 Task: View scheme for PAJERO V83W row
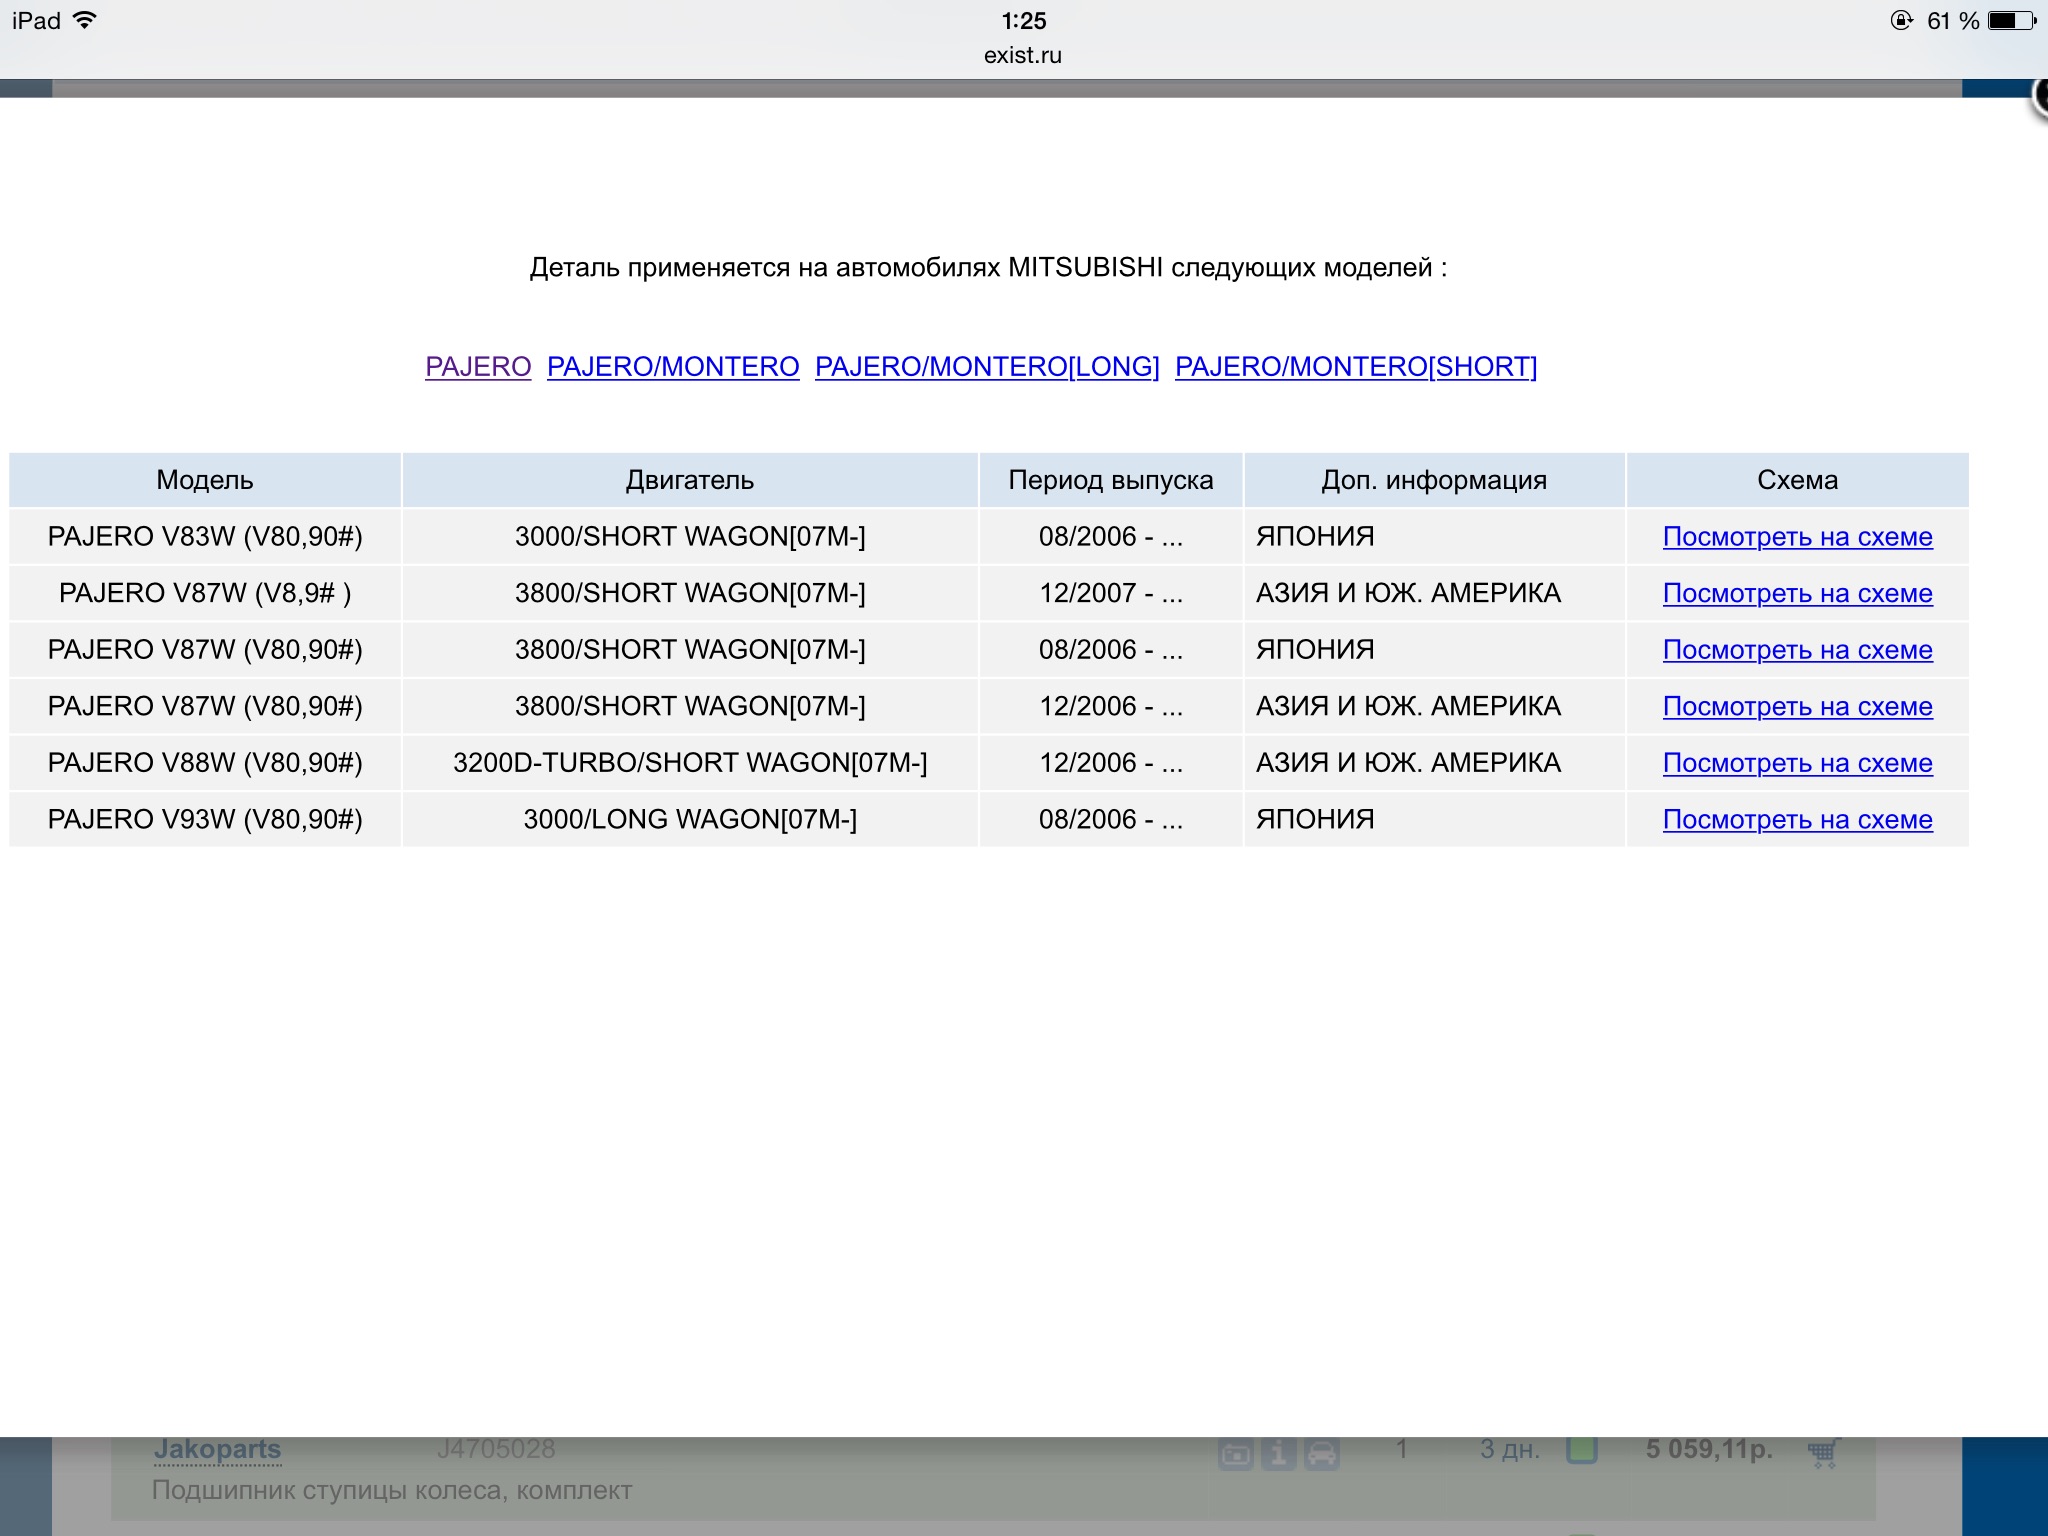click(x=1797, y=537)
